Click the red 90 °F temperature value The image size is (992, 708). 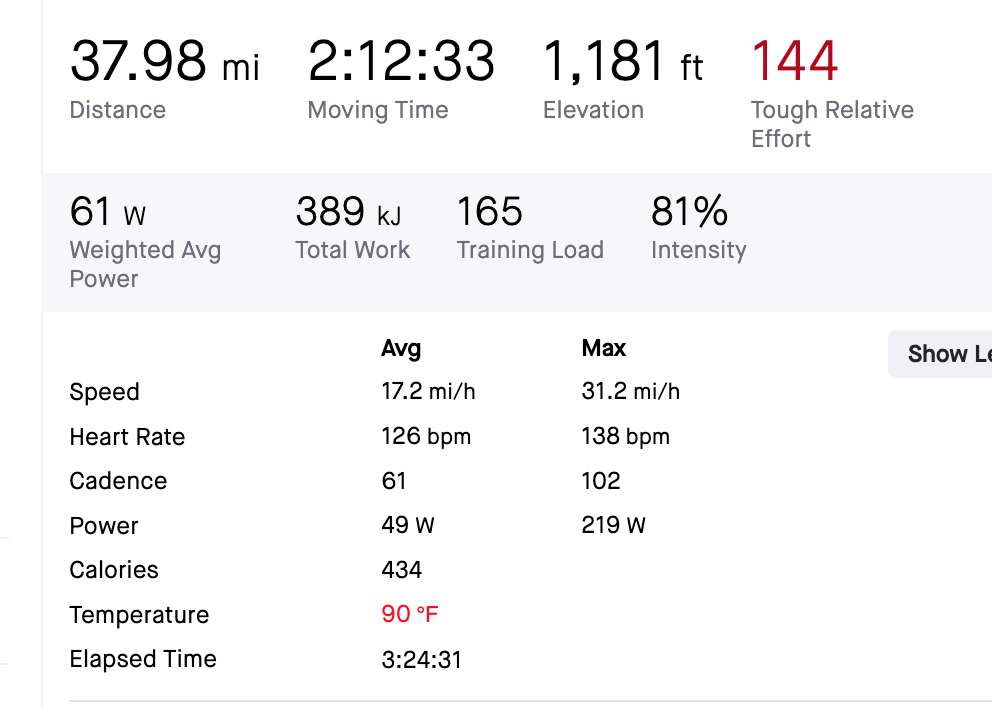pos(410,614)
